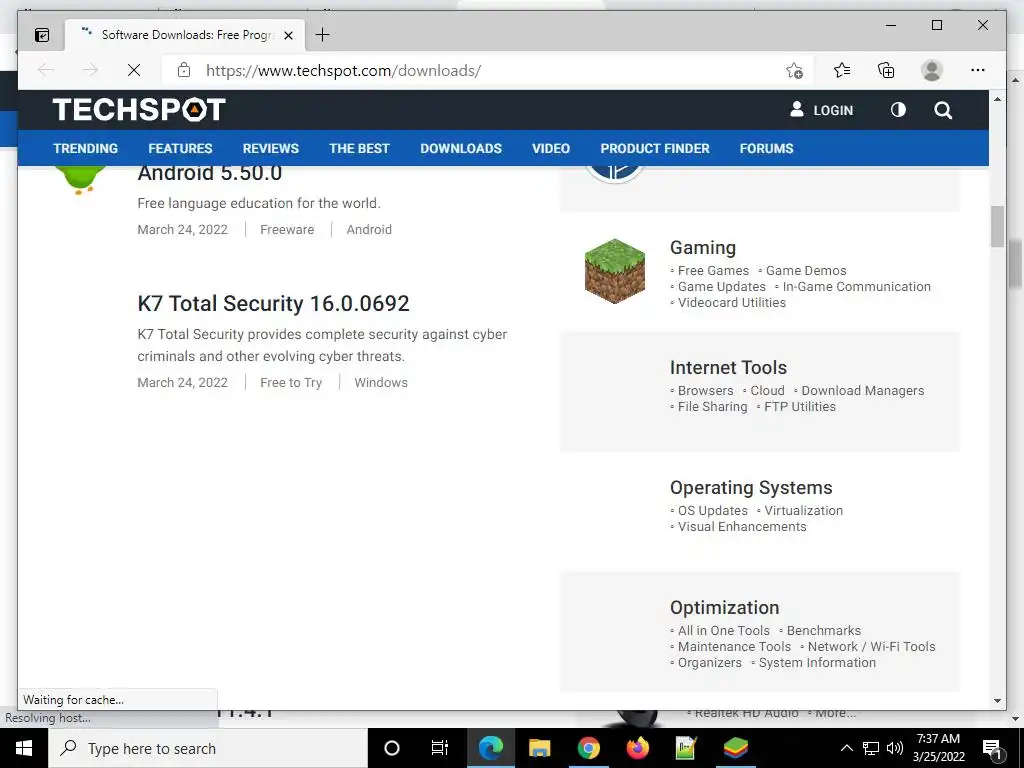Open the Favorites list icon
This screenshot has width=1024, height=768.
pyautogui.click(x=842, y=70)
